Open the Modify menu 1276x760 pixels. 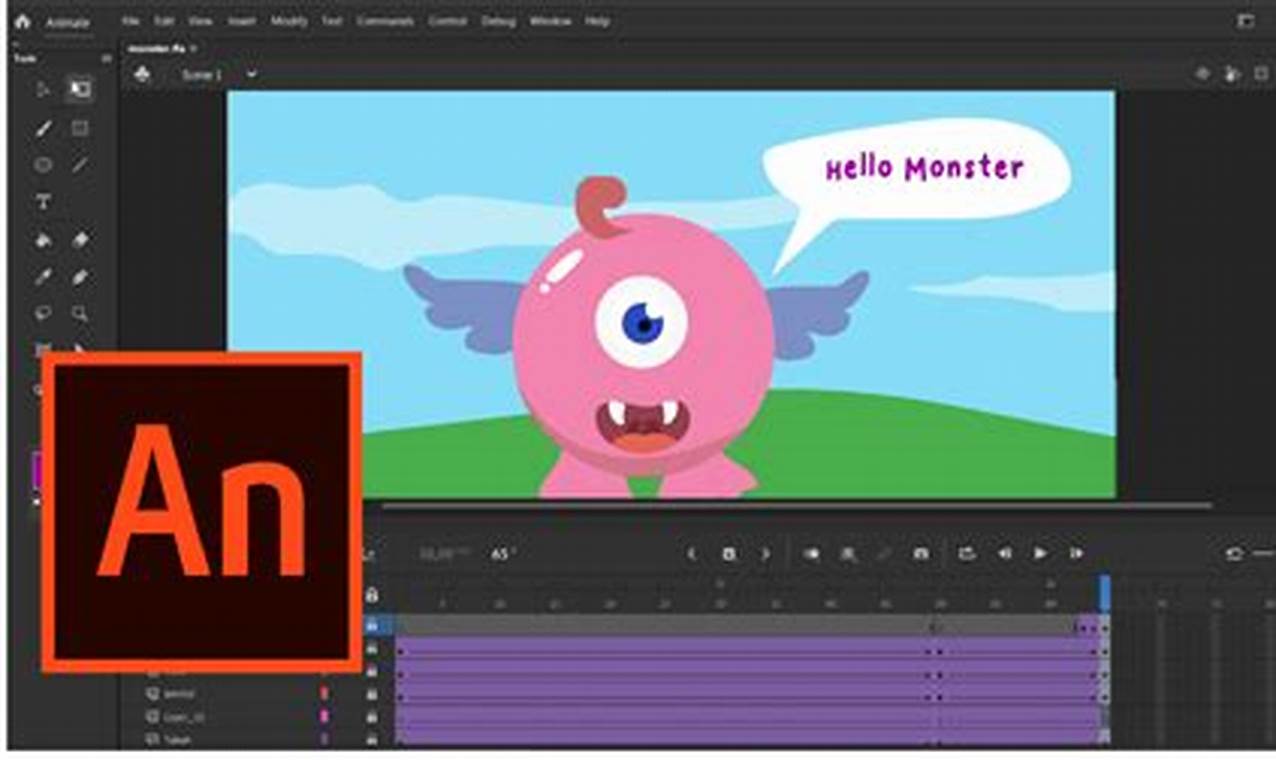click(289, 21)
